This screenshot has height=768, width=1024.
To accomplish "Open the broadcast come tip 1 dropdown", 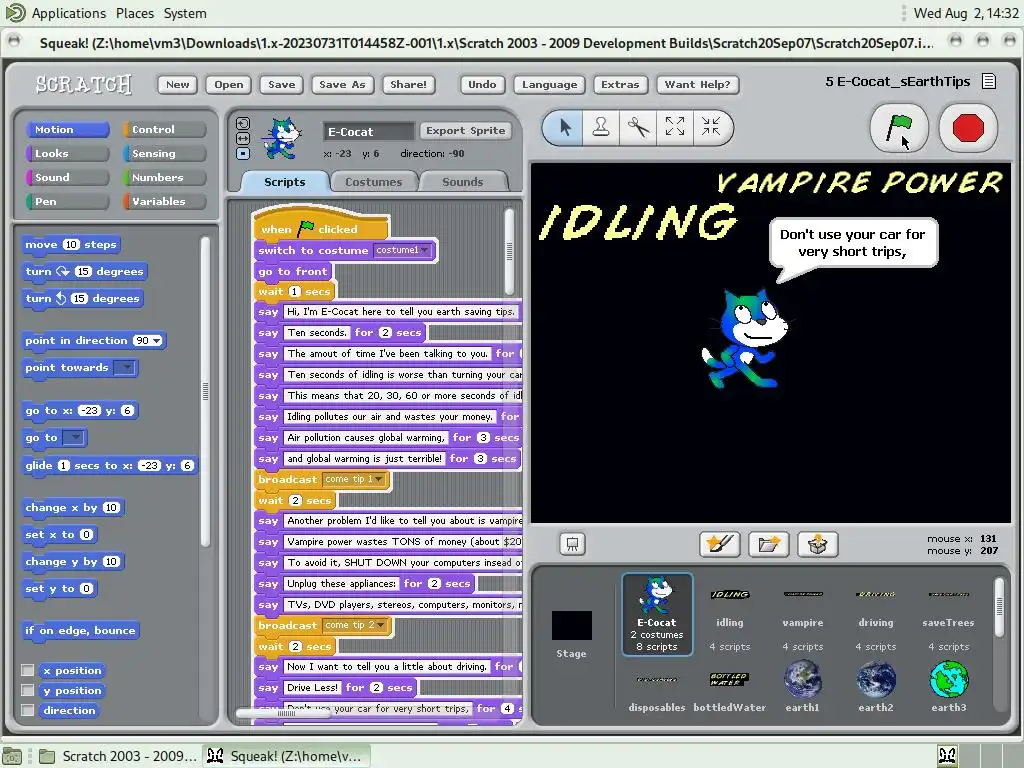I will [x=379, y=479].
